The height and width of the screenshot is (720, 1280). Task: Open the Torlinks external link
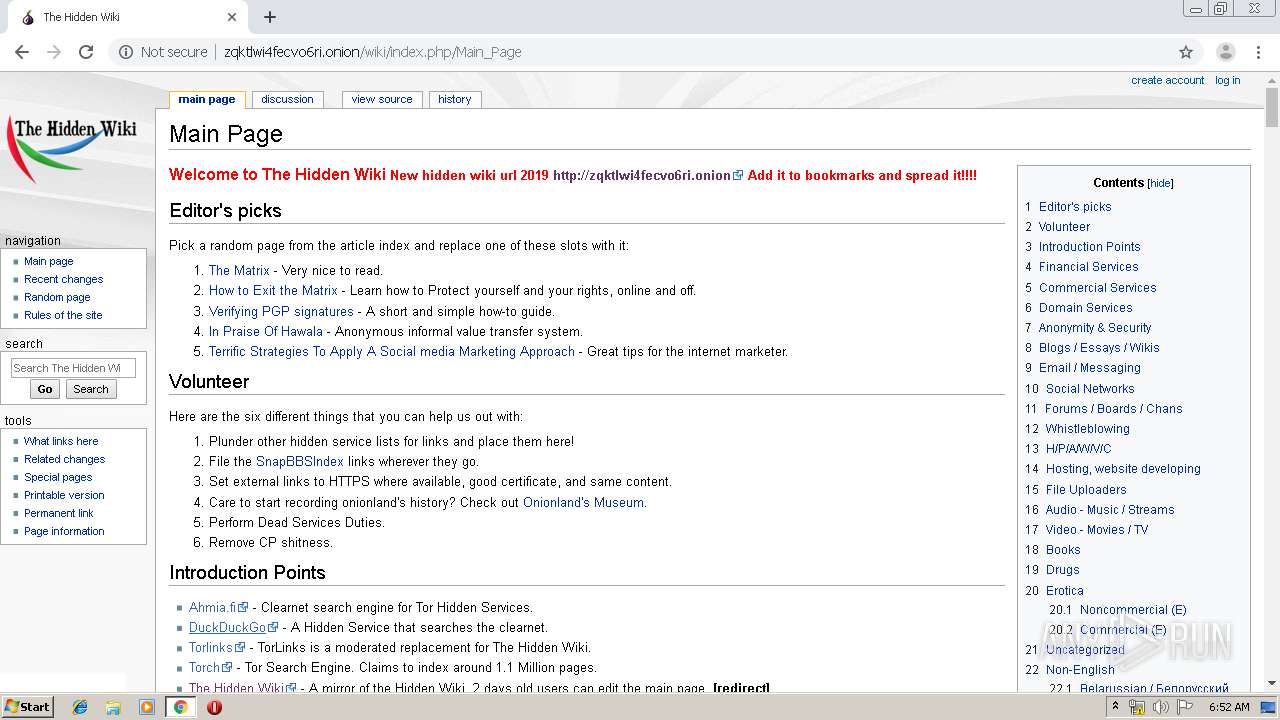(x=217, y=647)
